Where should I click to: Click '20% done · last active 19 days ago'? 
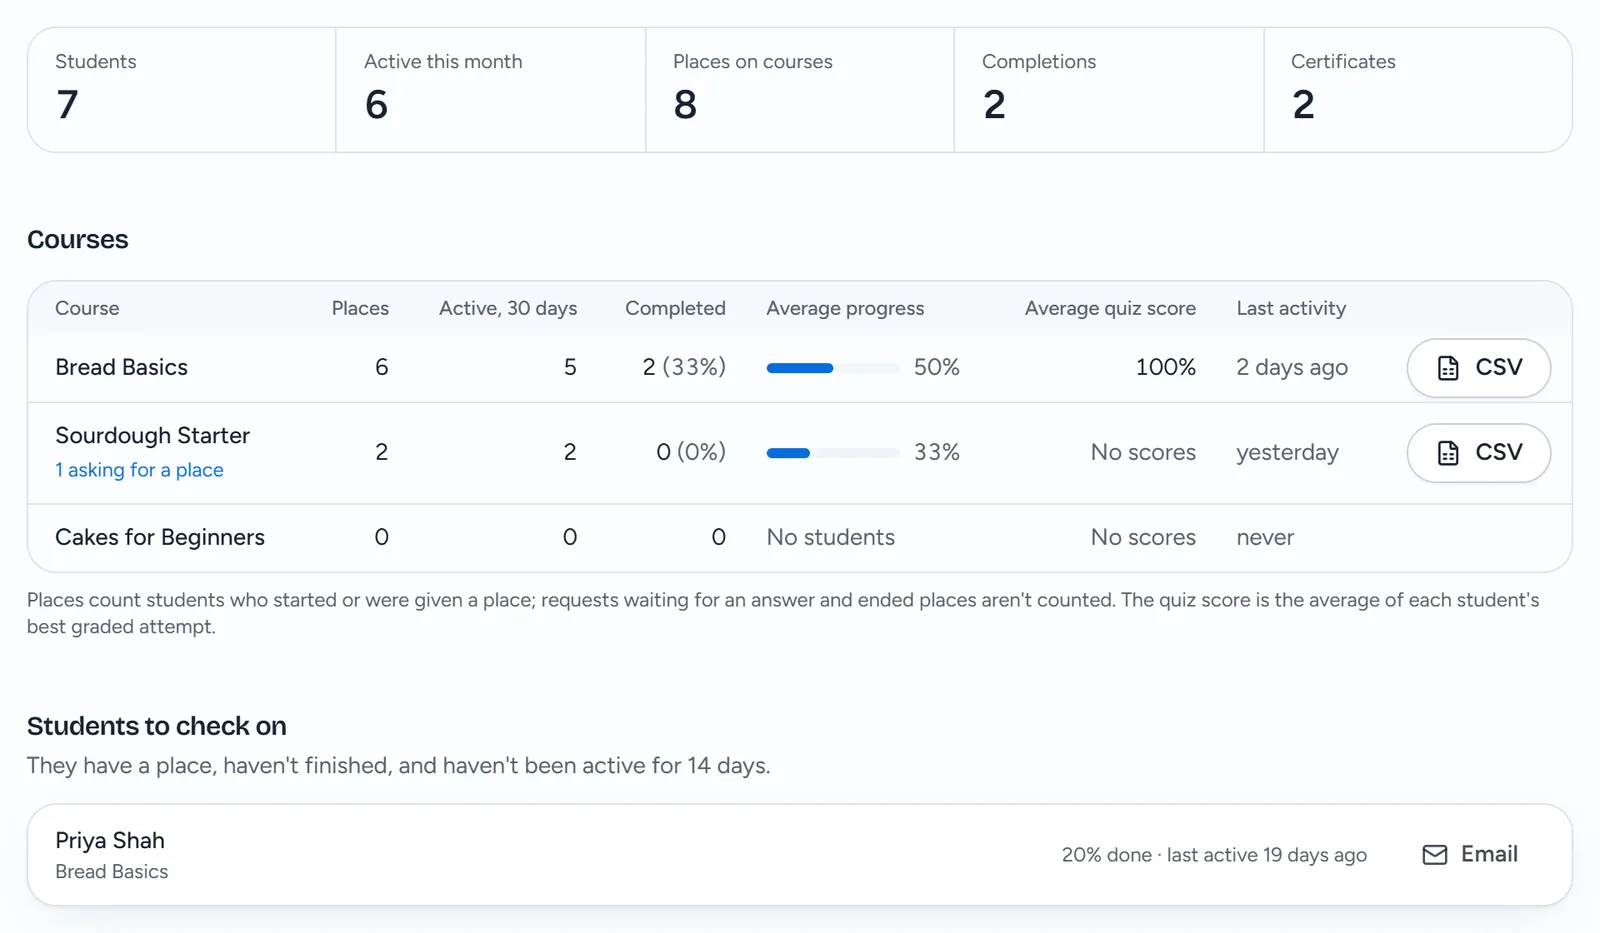[1214, 855]
